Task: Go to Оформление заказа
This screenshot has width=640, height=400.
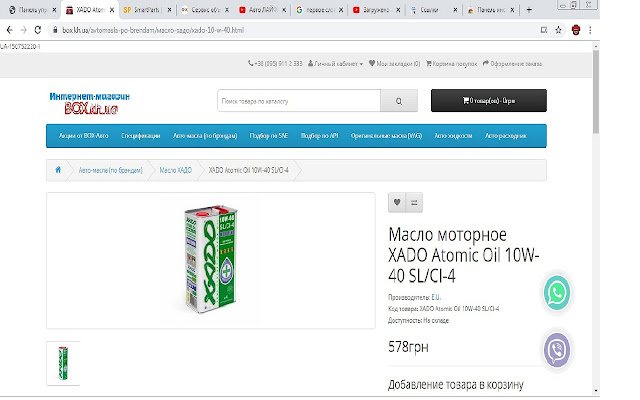Action: click(x=512, y=64)
